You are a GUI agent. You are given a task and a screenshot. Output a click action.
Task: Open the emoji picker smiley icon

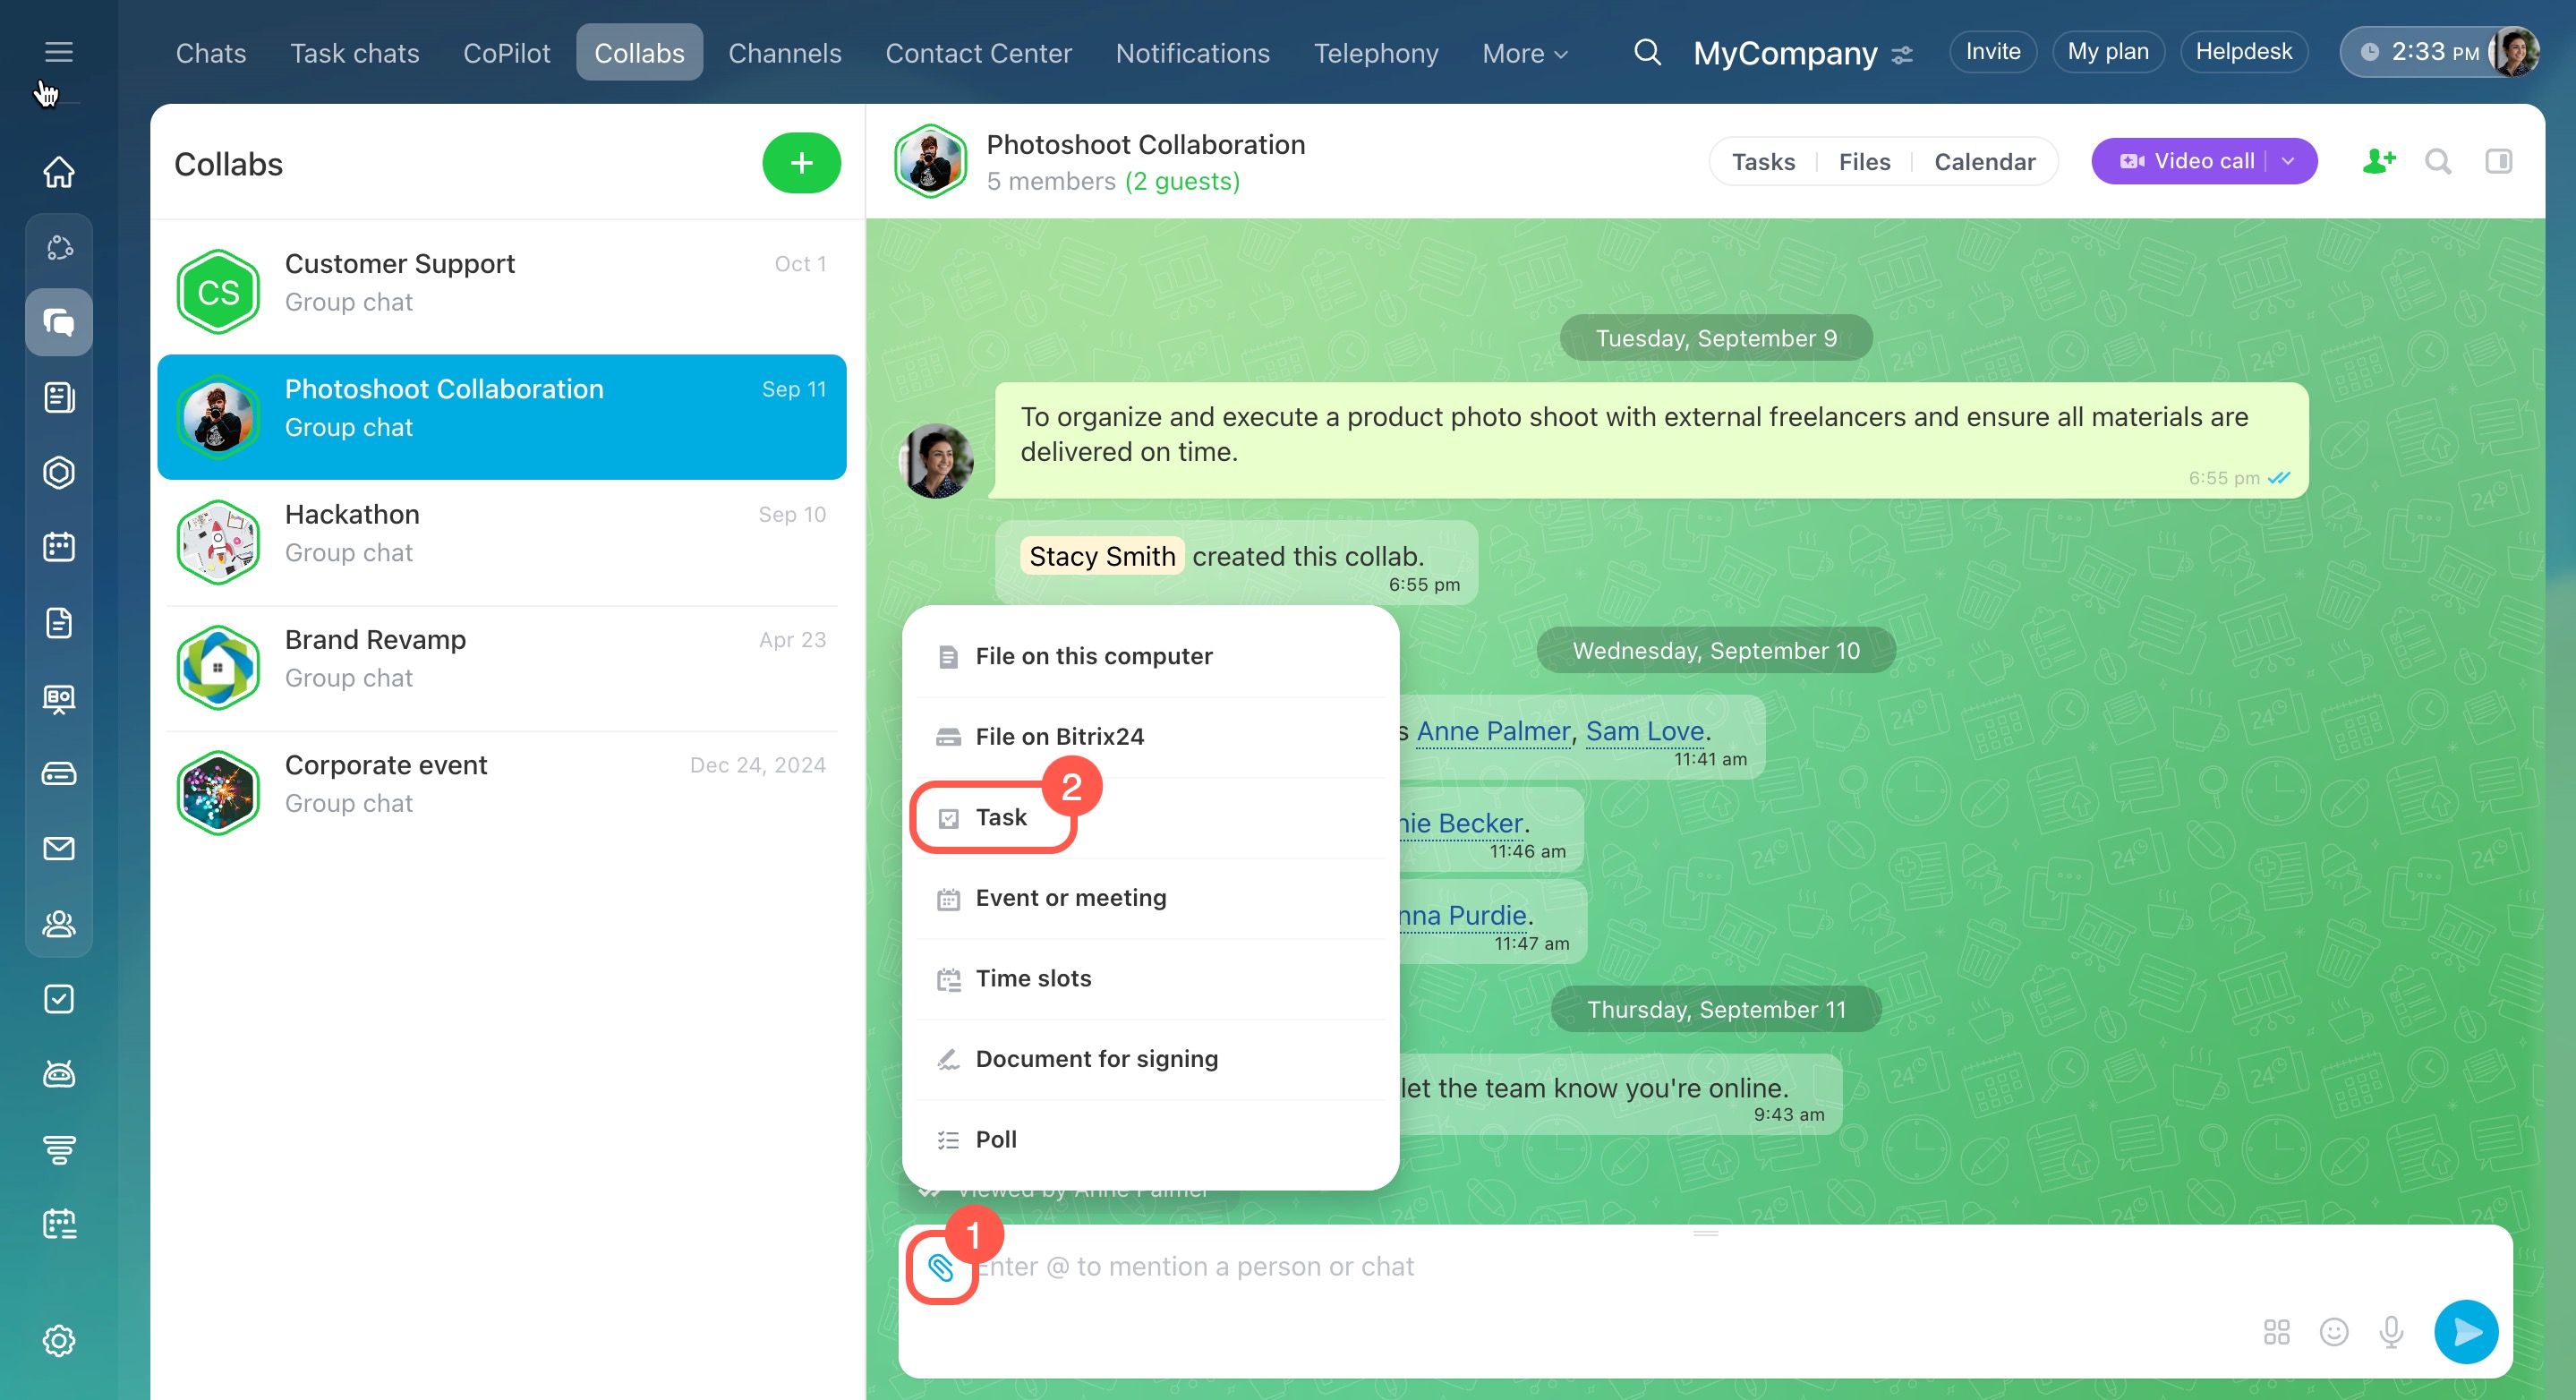click(2333, 1331)
